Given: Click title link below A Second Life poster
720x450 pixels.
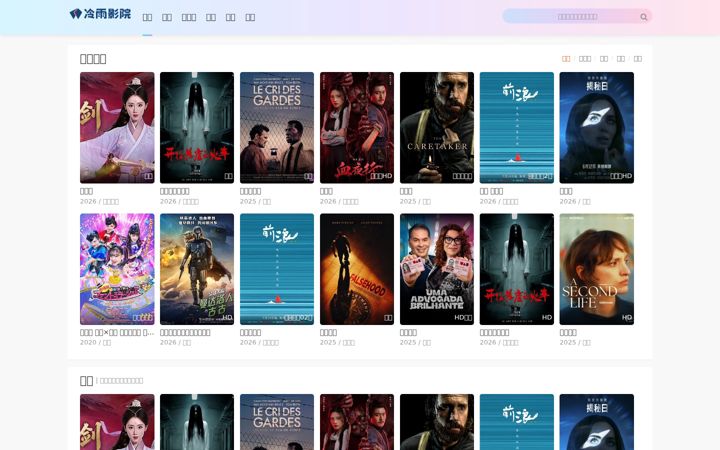Looking at the screenshot, I should pos(568,332).
